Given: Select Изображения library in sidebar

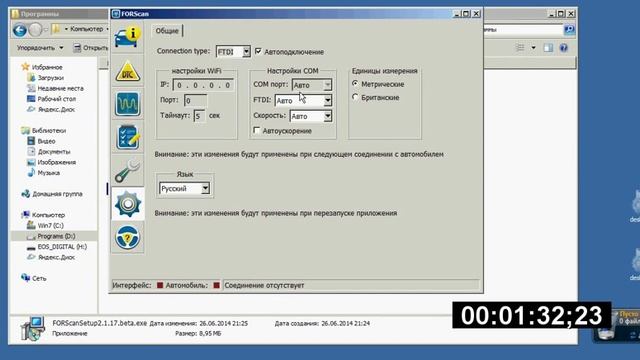Looking at the screenshot, I should point(56,162).
